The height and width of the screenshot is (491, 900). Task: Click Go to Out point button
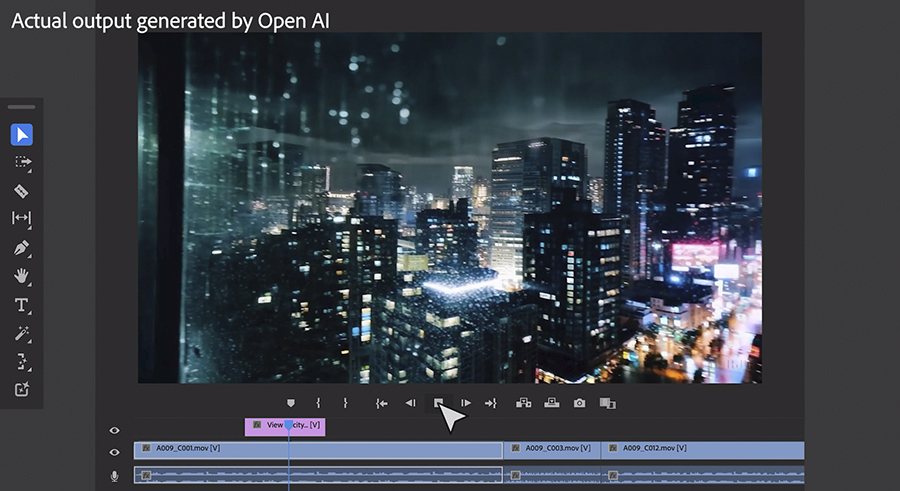(491, 404)
